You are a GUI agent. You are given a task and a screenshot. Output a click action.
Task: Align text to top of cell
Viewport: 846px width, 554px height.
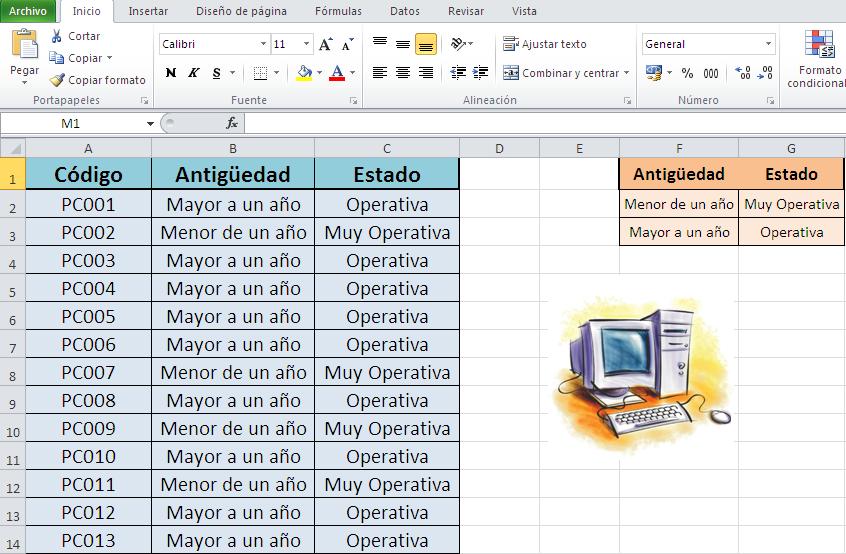click(380, 44)
